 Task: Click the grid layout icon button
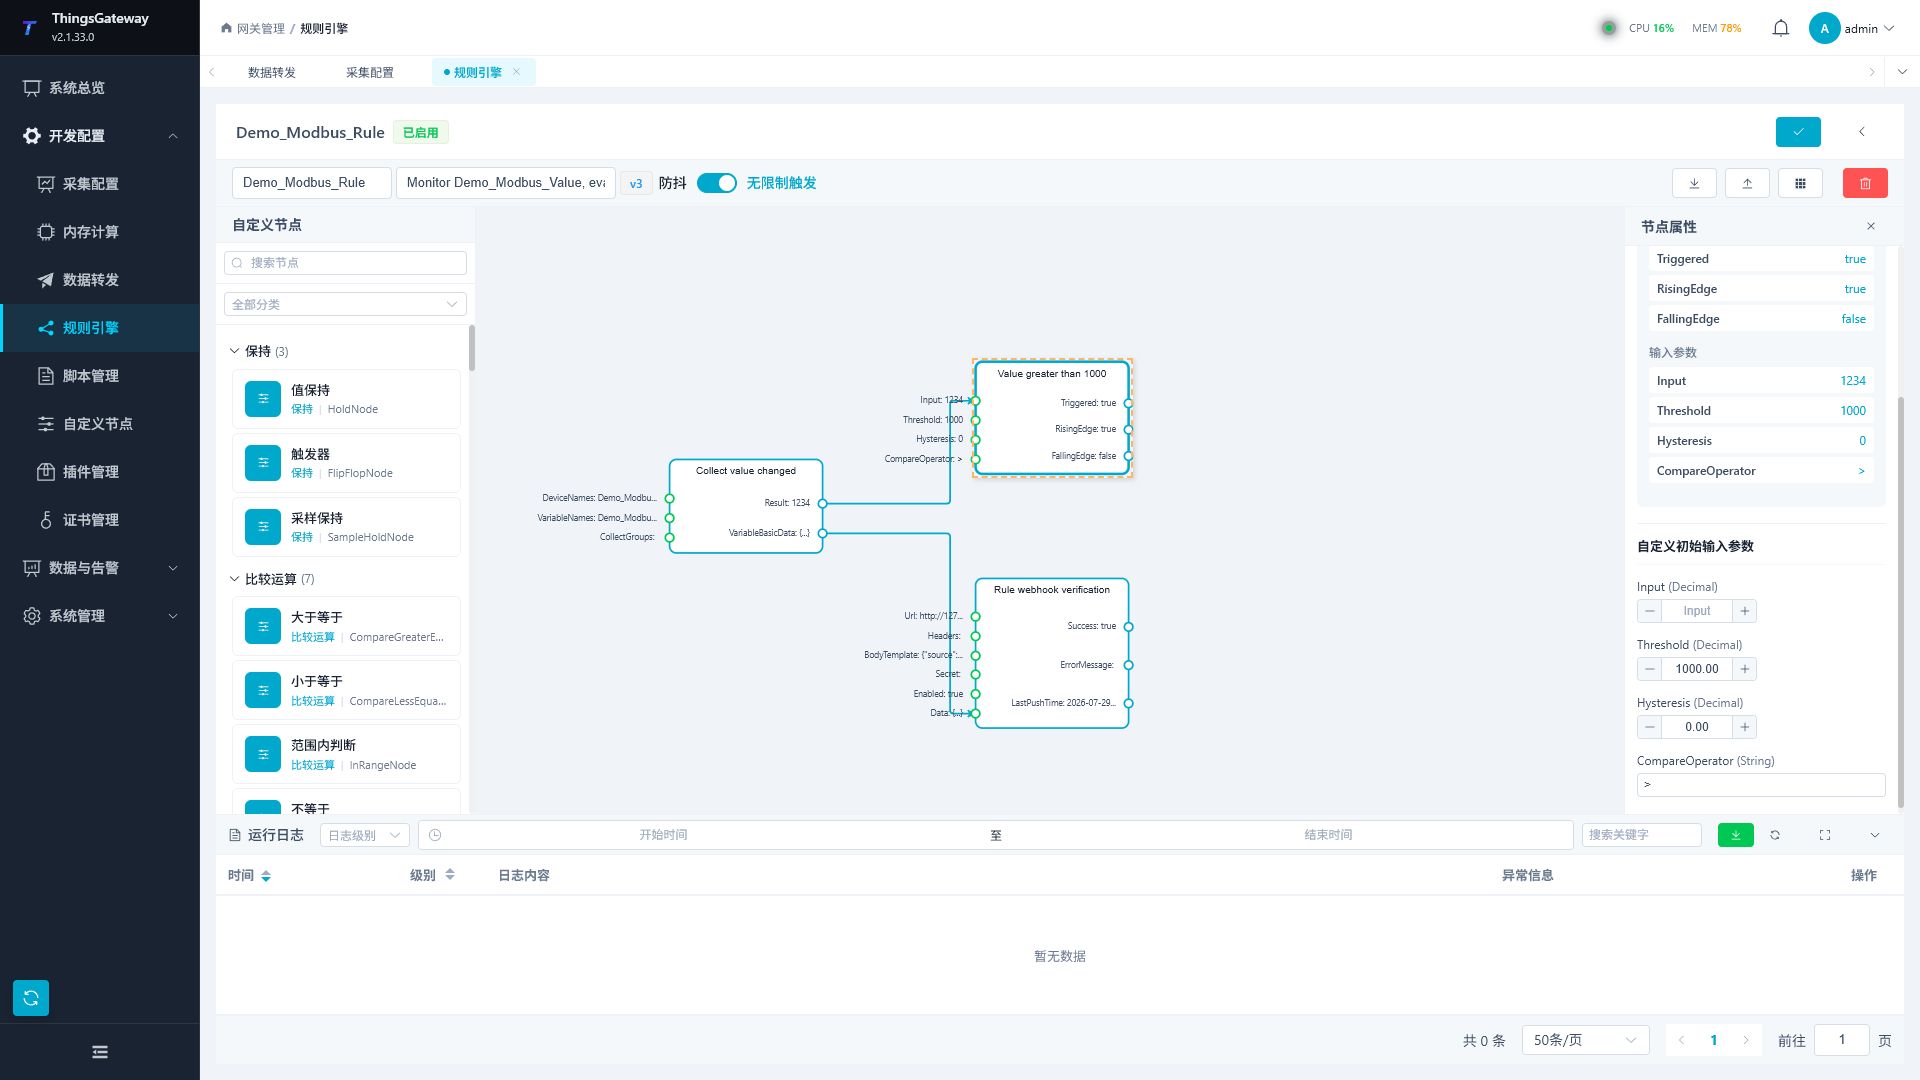coord(1800,183)
